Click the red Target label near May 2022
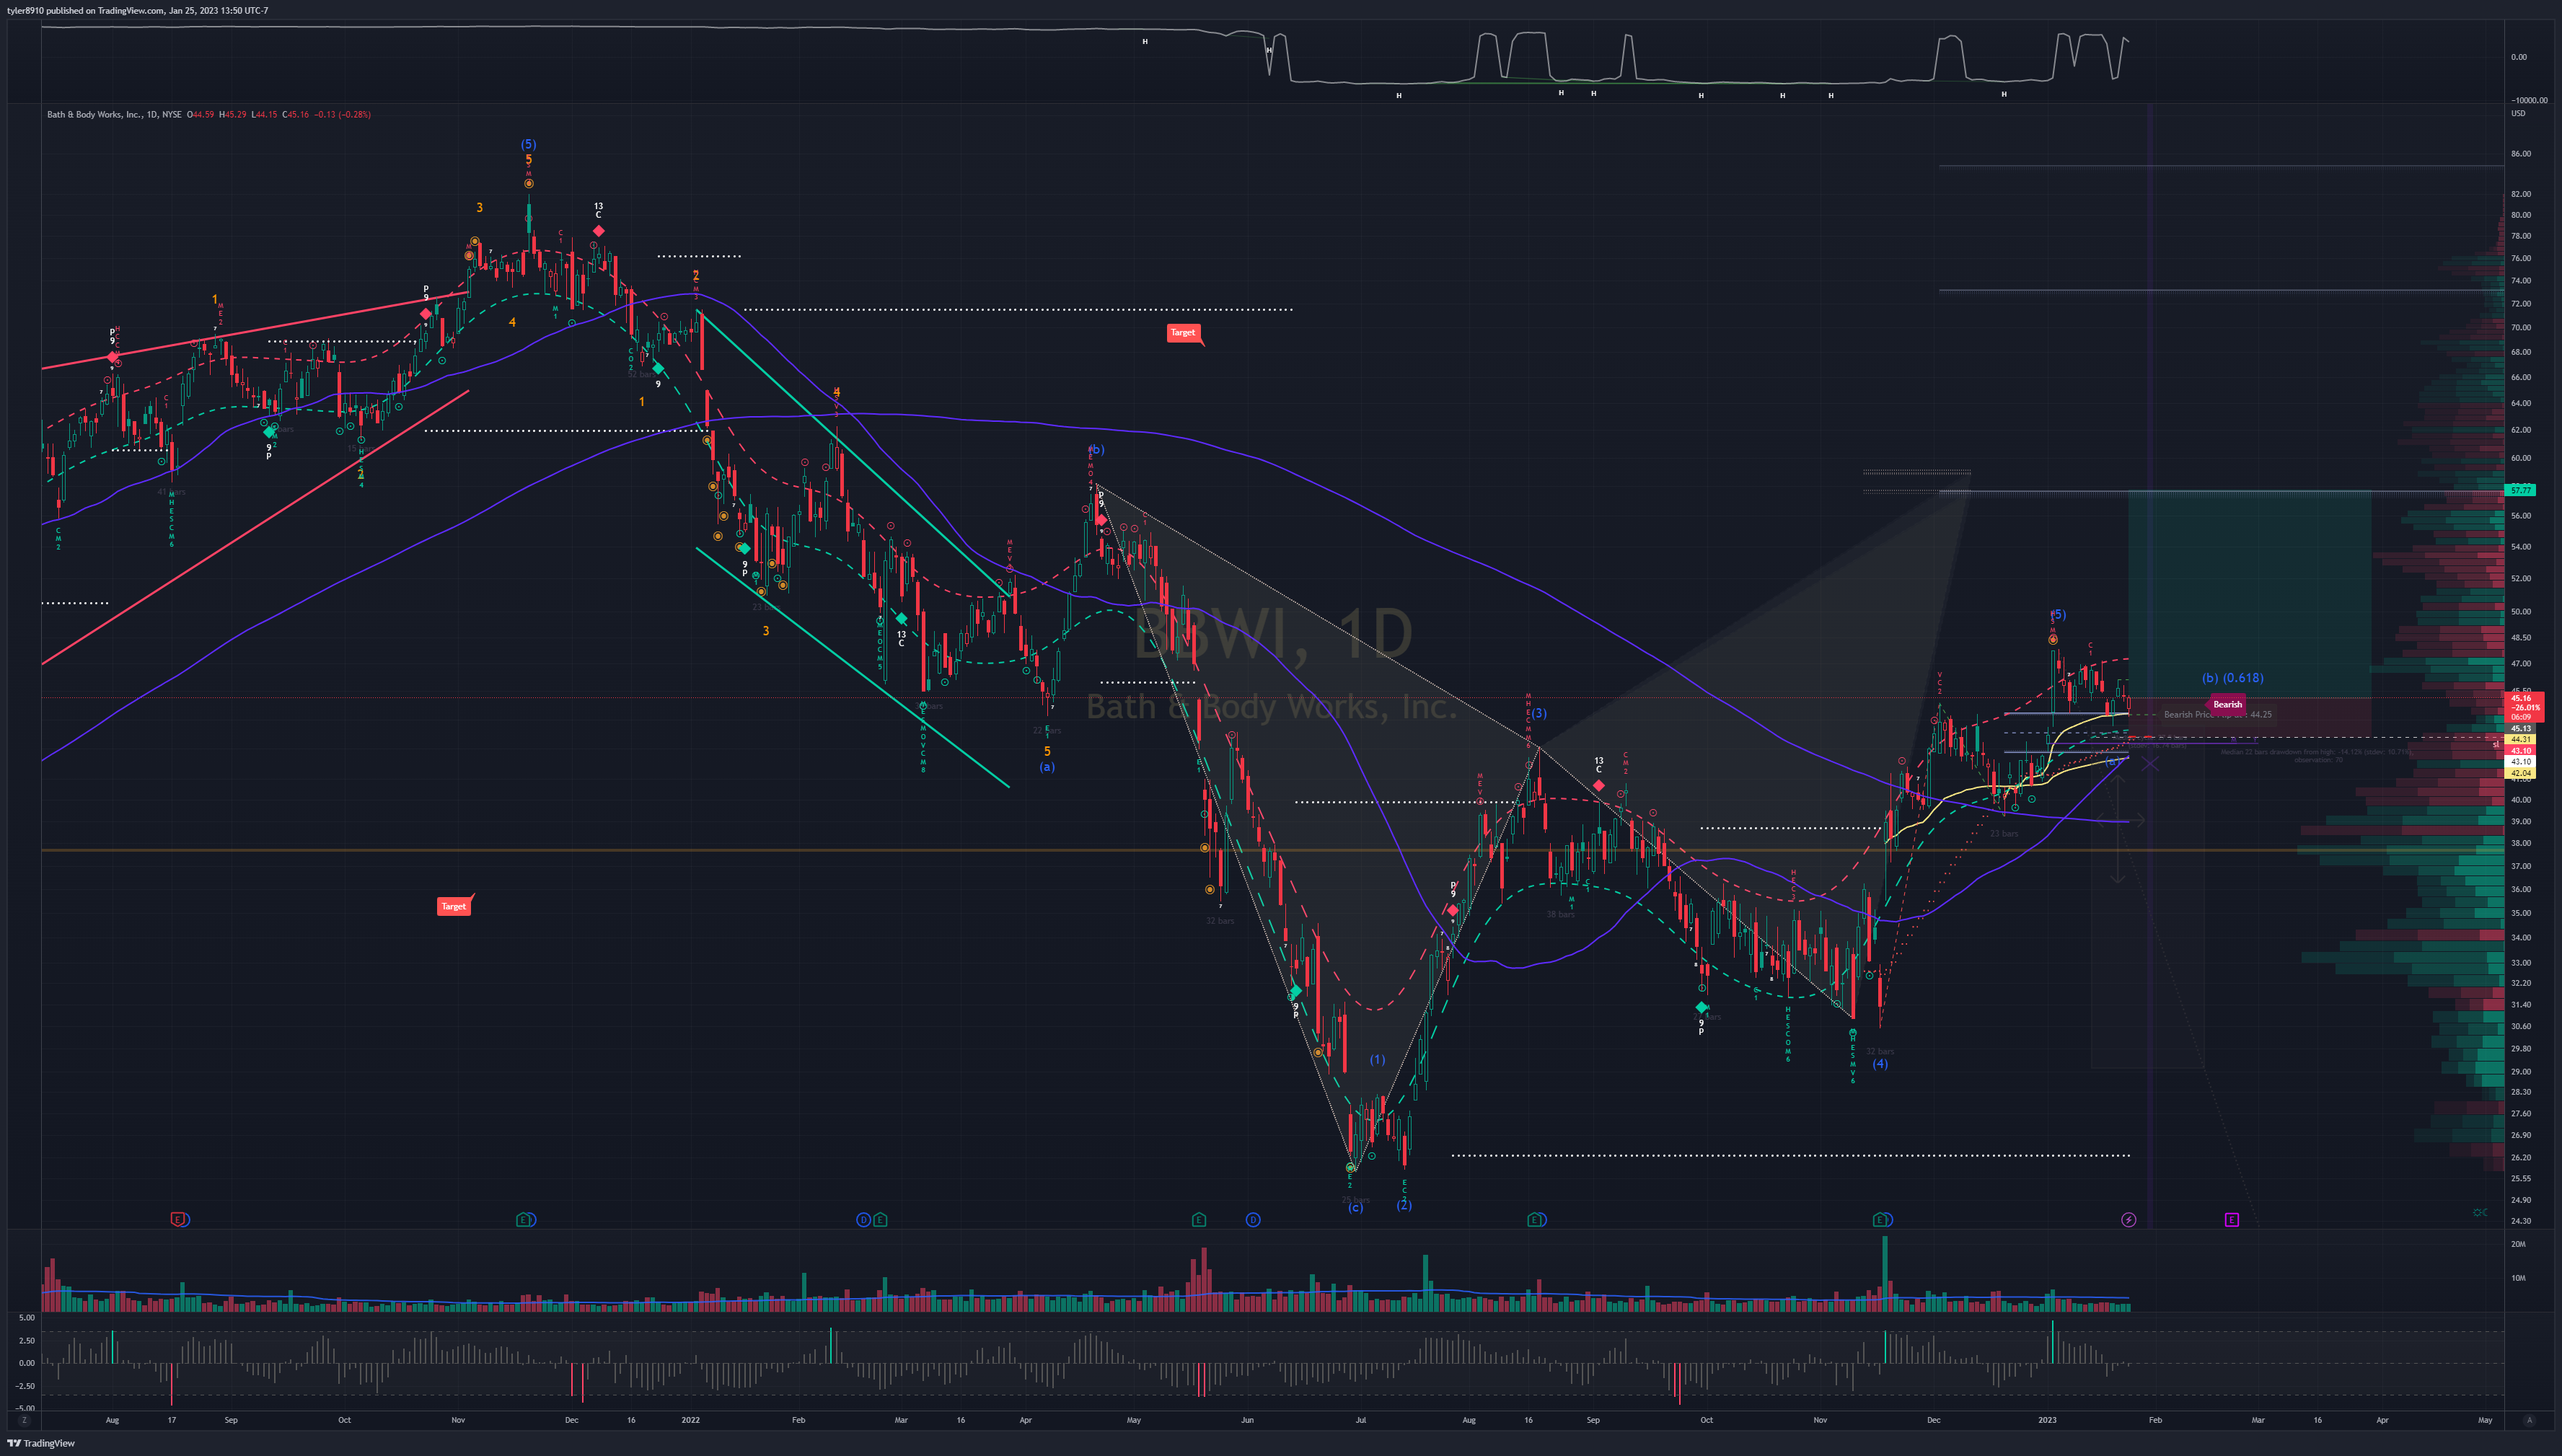 [1183, 333]
